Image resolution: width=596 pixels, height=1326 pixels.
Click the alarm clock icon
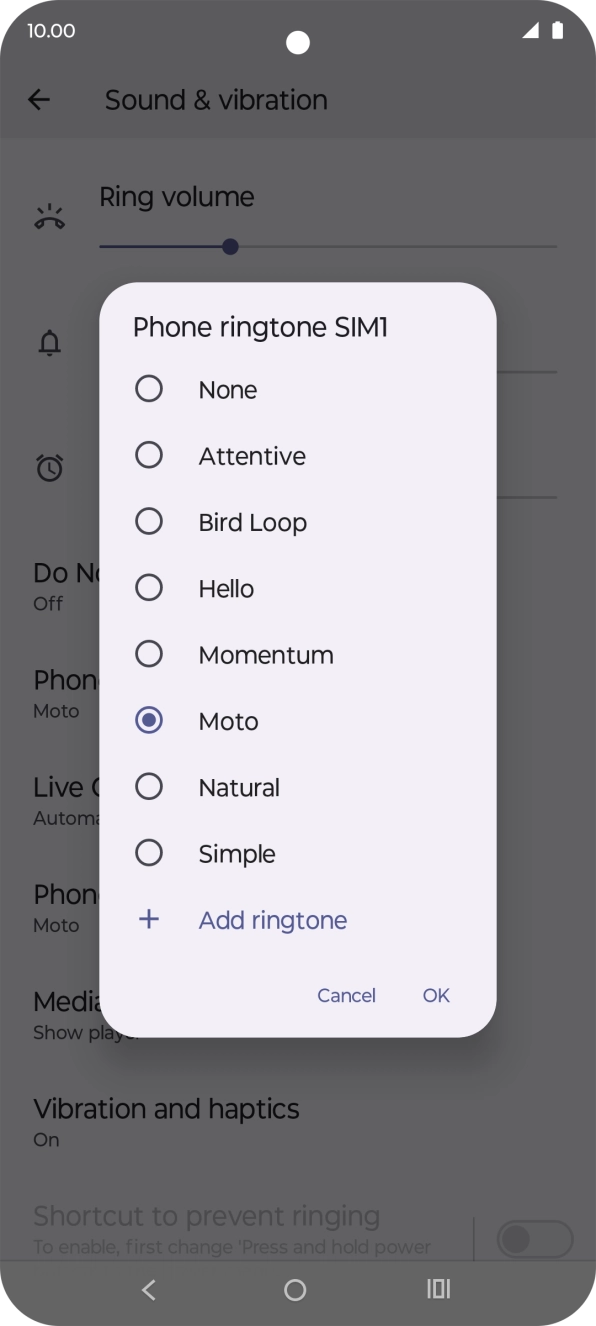50,467
